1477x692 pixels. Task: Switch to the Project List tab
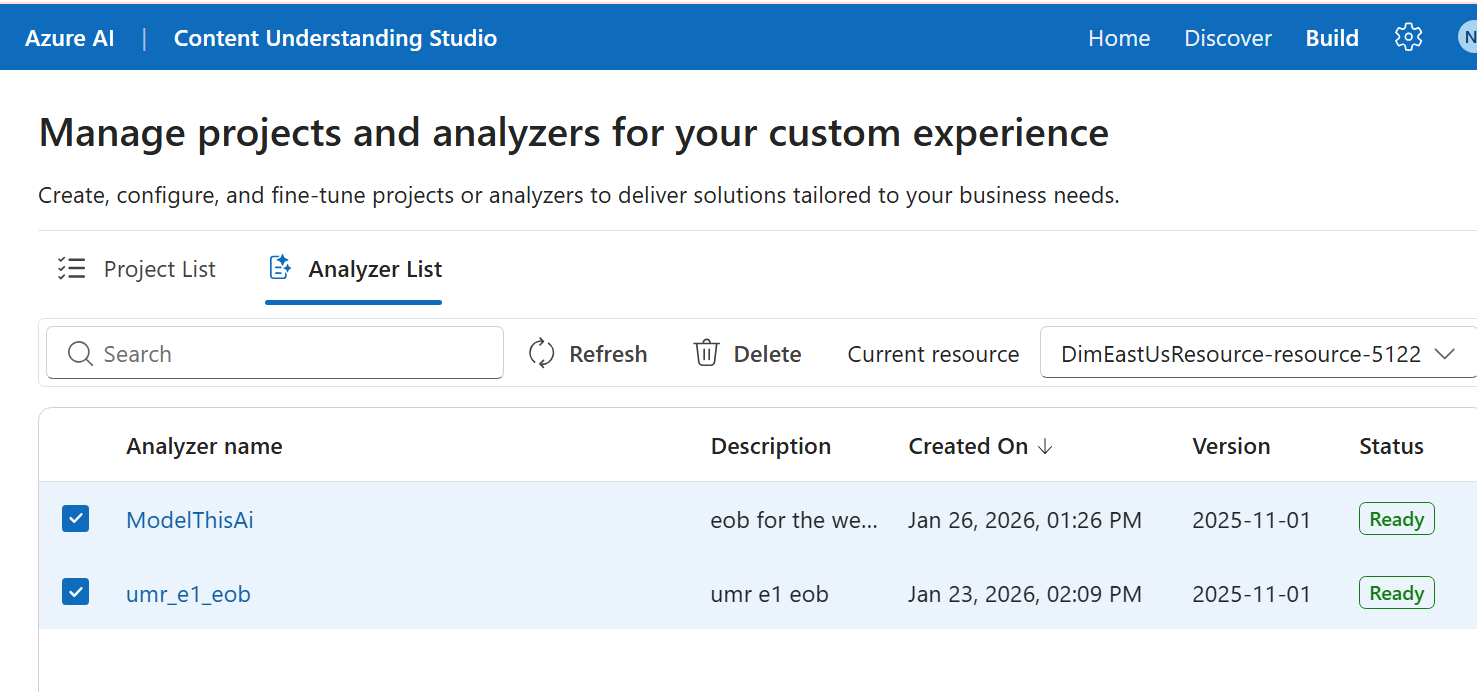pyautogui.click(x=159, y=268)
